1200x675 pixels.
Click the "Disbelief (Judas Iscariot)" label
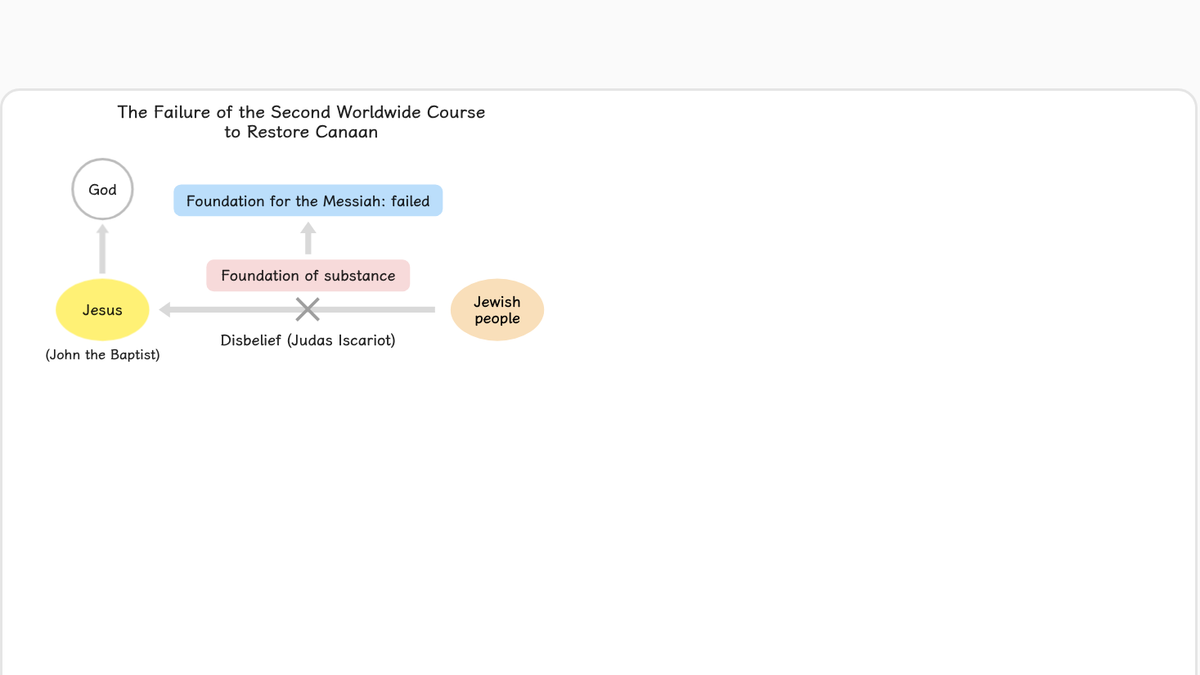pyautogui.click(x=308, y=340)
